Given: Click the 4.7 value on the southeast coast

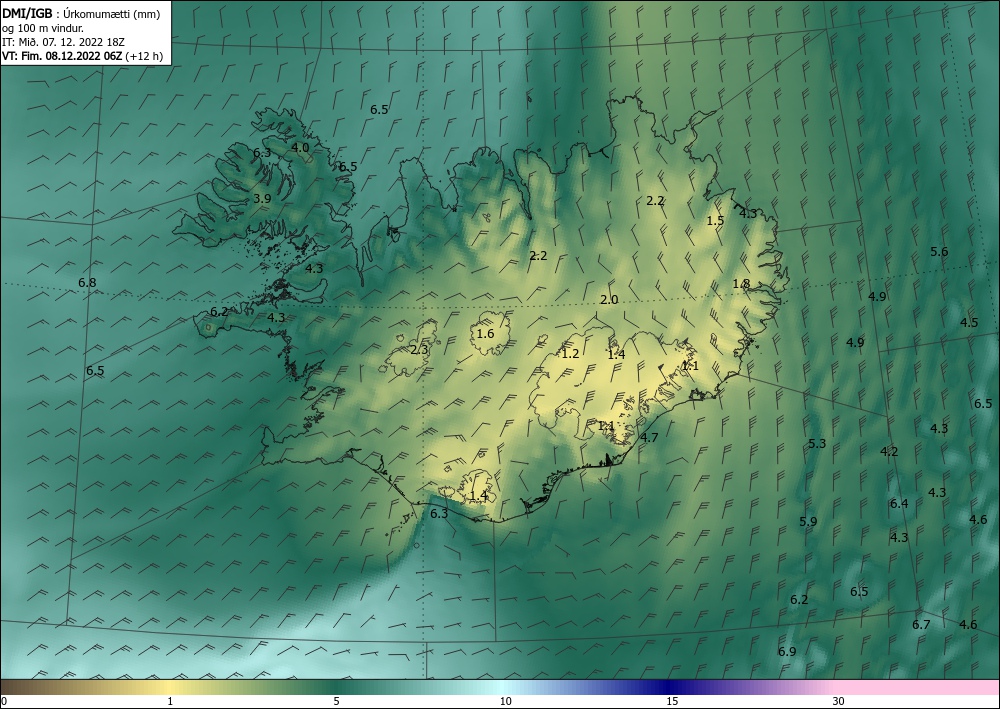Looking at the screenshot, I should [649, 437].
